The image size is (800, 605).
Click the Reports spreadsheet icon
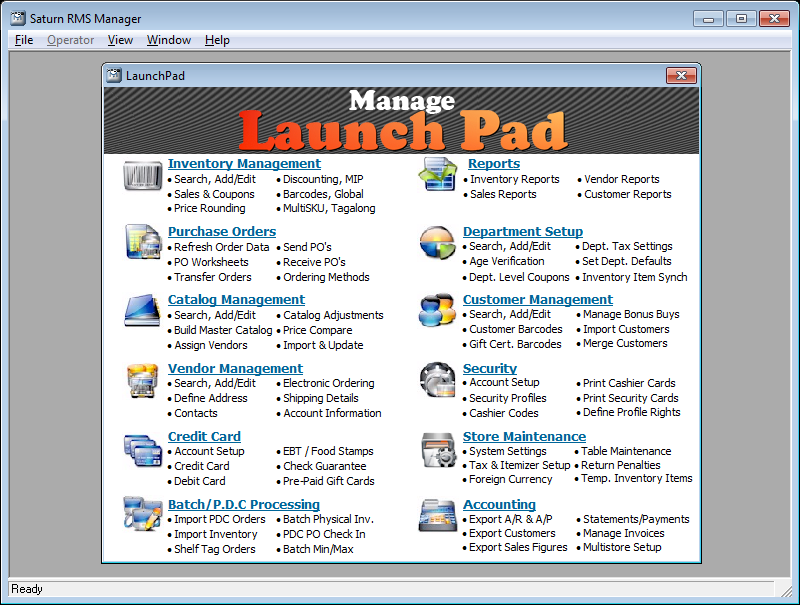coord(437,174)
